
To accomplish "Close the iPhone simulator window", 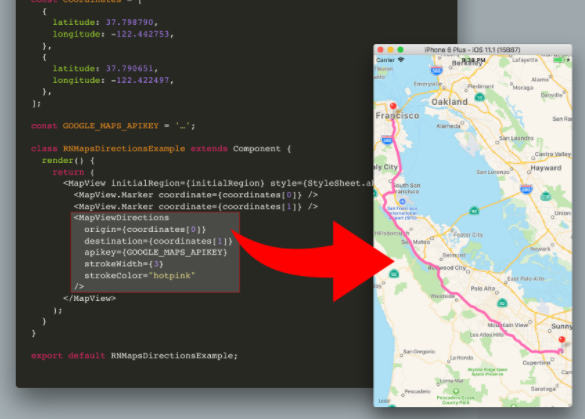I will [x=380, y=50].
